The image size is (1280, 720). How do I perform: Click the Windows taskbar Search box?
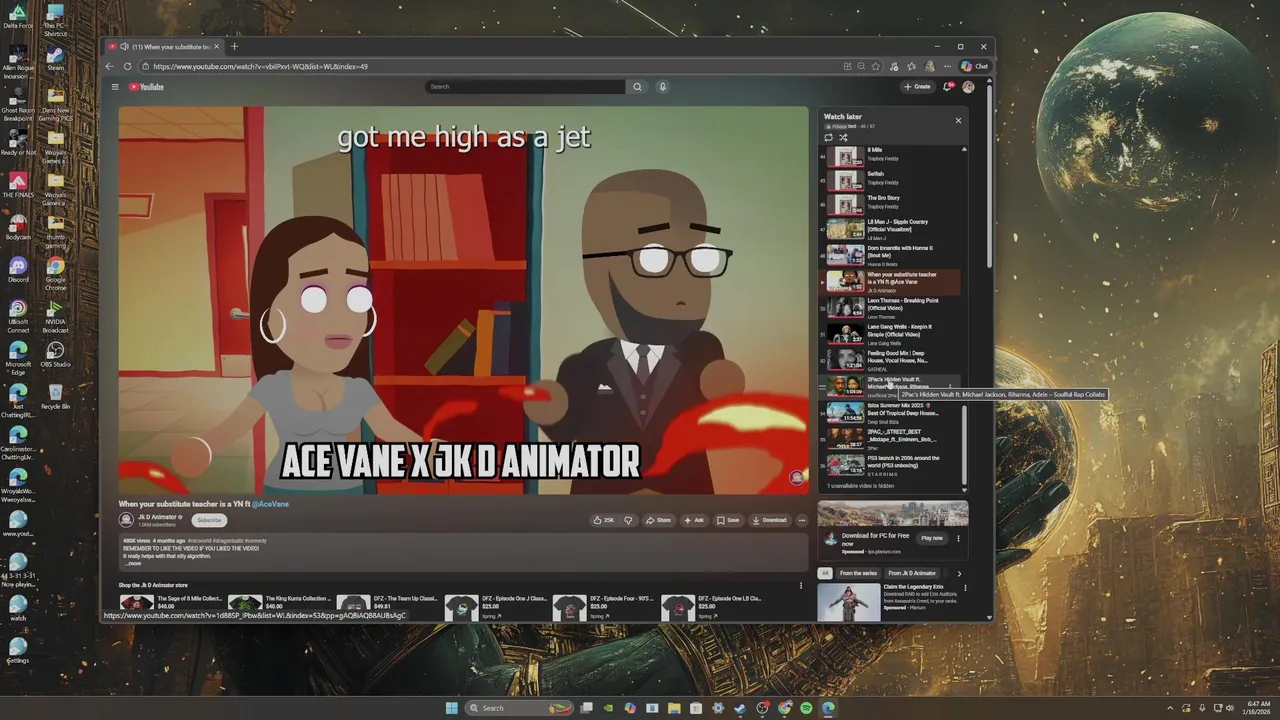pos(518,708)
